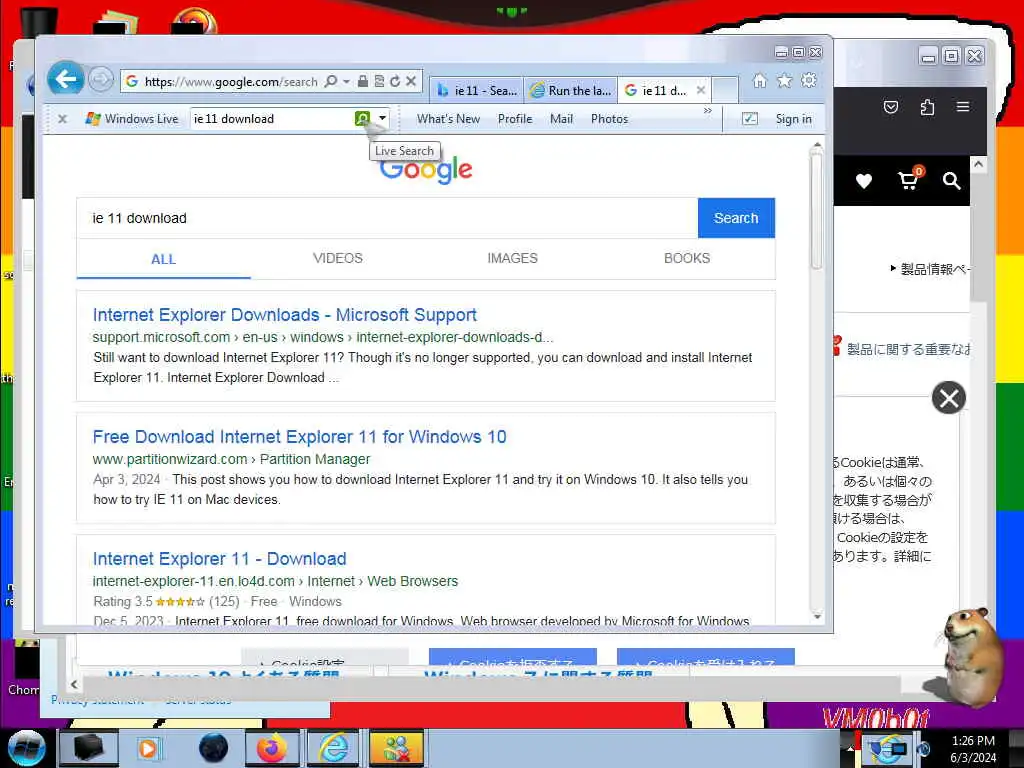Click the Windows Live logo button
The image size is (1024, 768).
(132, 119)
